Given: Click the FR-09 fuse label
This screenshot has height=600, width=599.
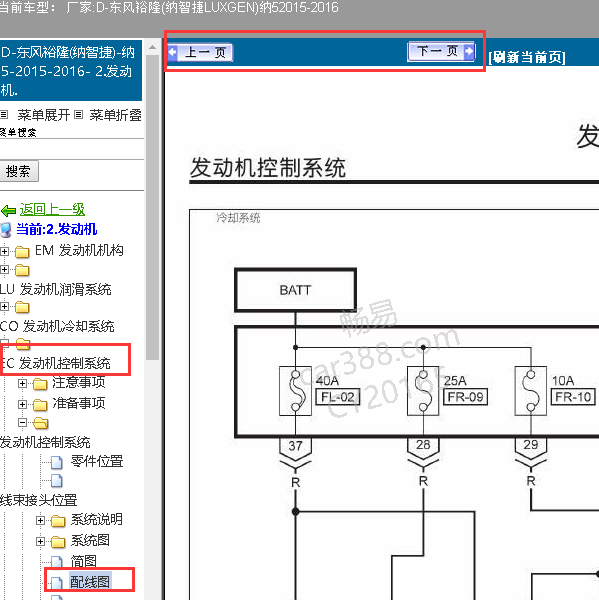Looking at the screenshot, I should [x=465, y=397].
